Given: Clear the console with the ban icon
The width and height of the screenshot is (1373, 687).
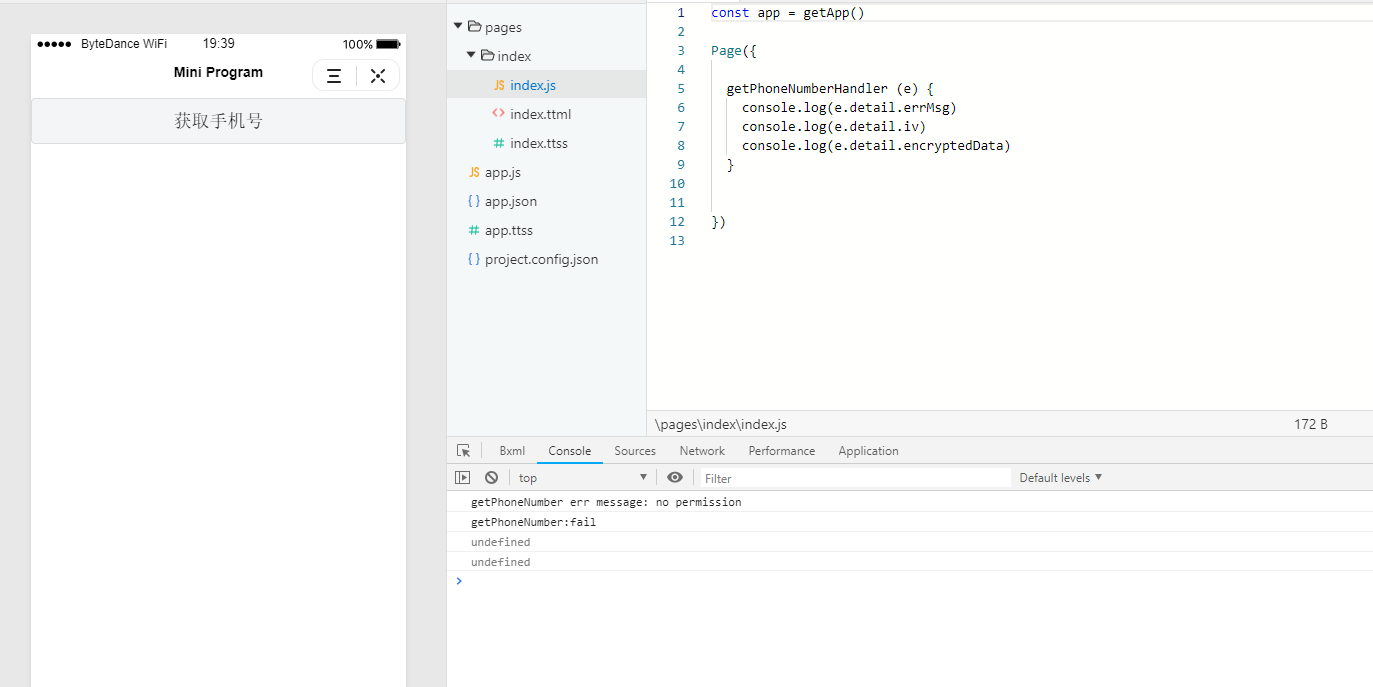Looking at the screenshot, I should (x=491, y=478).
